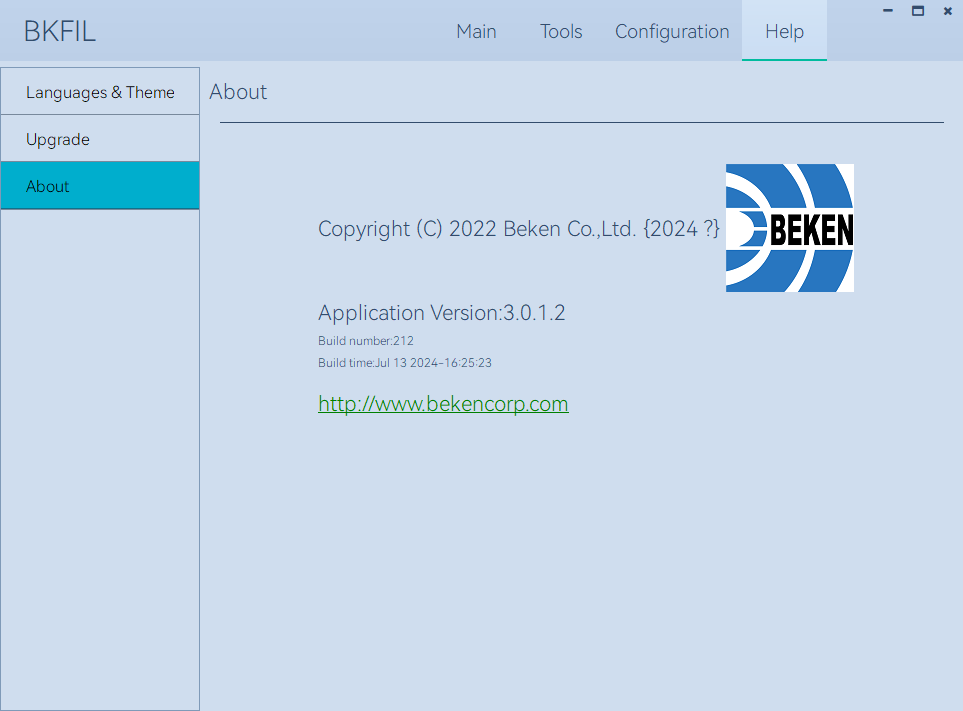
Task: Open the bekencorp.com website link
Action: coord(443,403)
